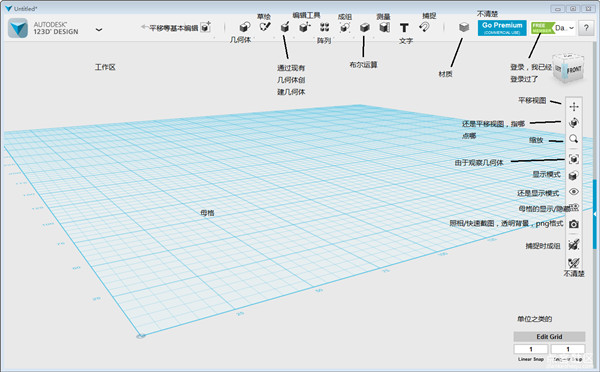
Task: Click the Fit view tool
Action: [574, 159]
